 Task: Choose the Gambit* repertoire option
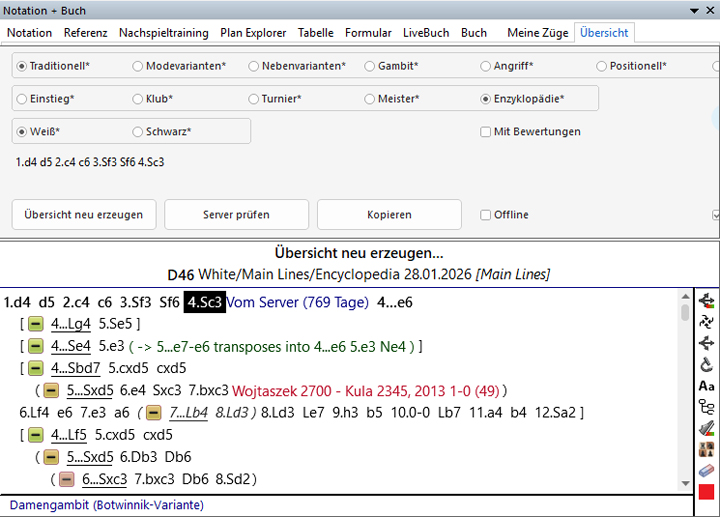[x=370, y=66]
